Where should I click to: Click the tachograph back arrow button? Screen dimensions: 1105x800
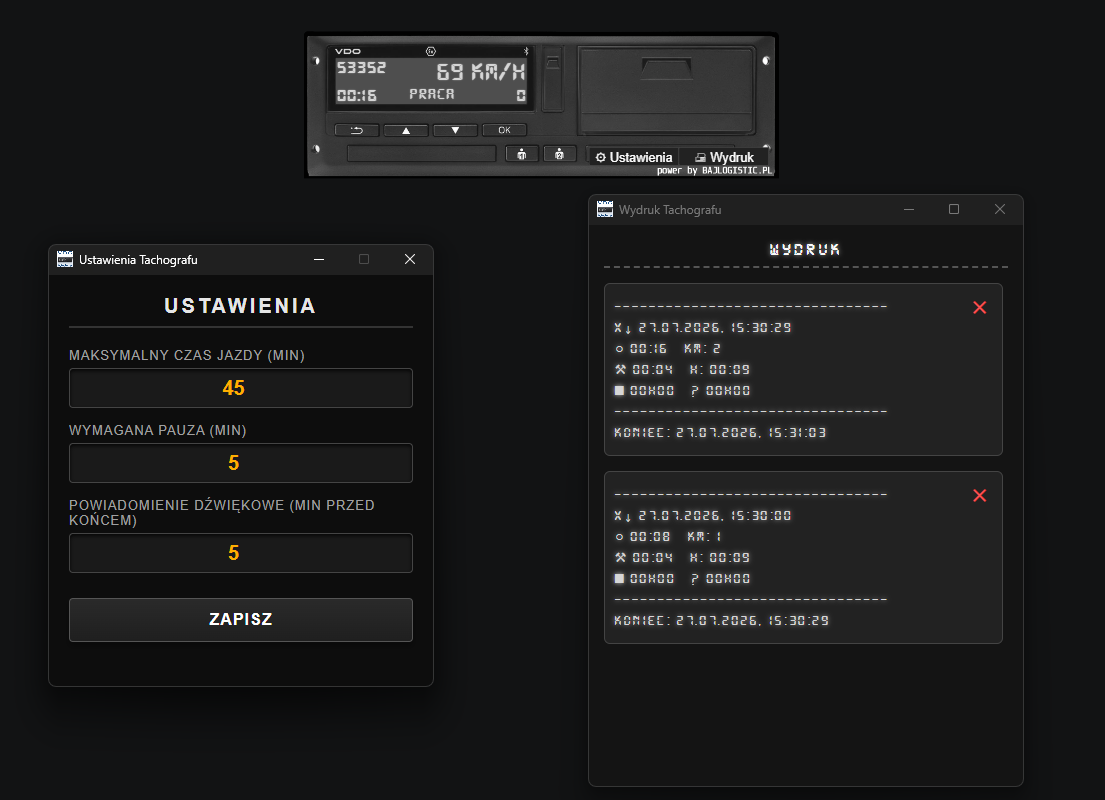tap(357, 130)
